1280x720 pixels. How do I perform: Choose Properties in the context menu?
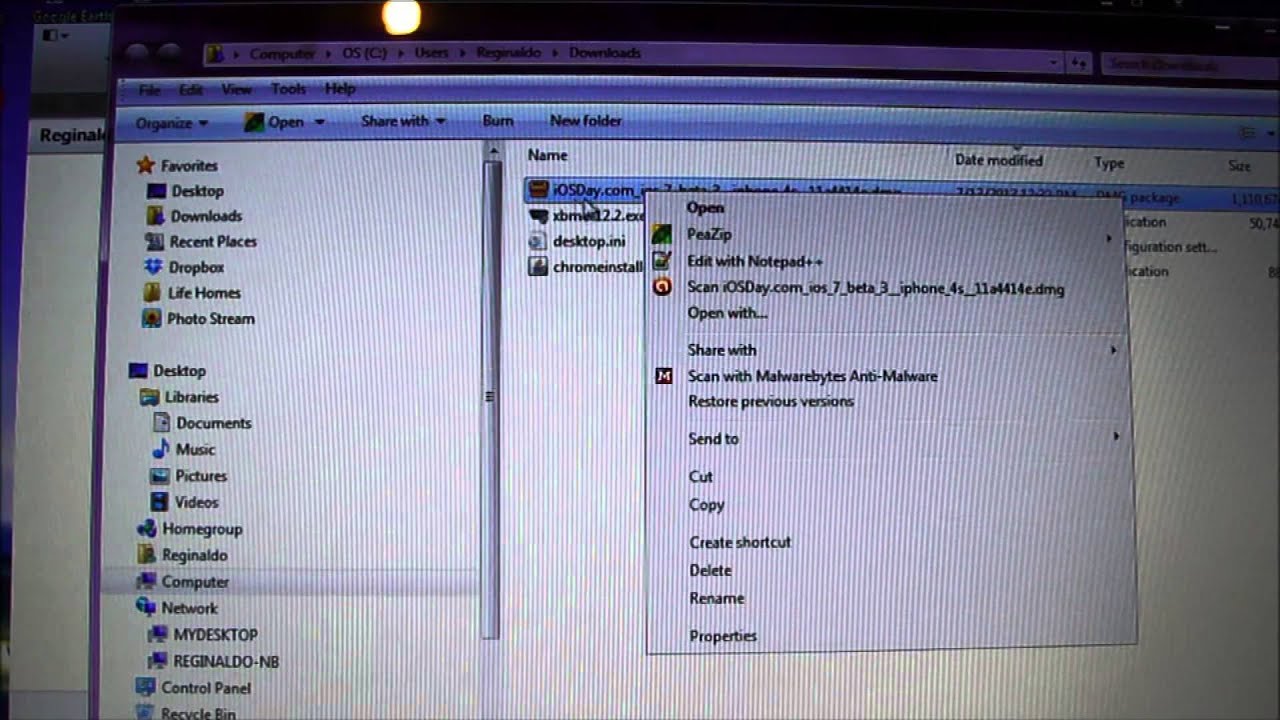tap(723, 636)
